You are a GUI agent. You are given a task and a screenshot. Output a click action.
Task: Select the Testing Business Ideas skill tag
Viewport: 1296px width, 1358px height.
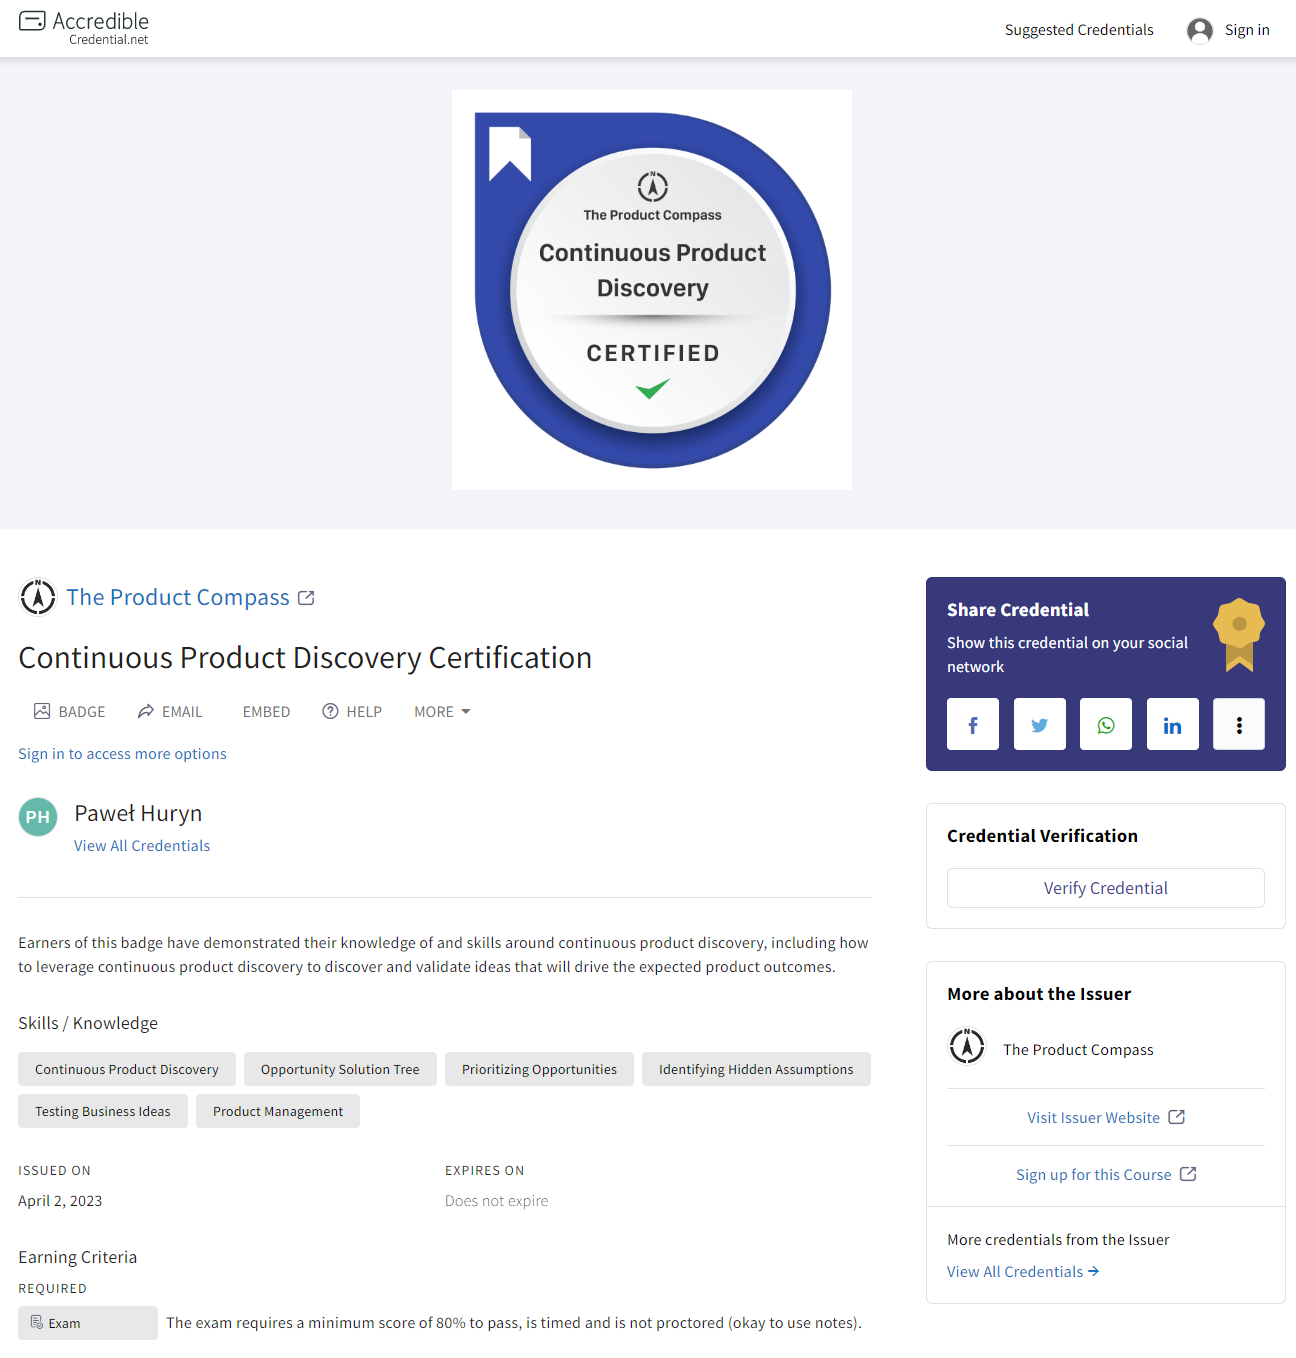[x=103, y=1111]
